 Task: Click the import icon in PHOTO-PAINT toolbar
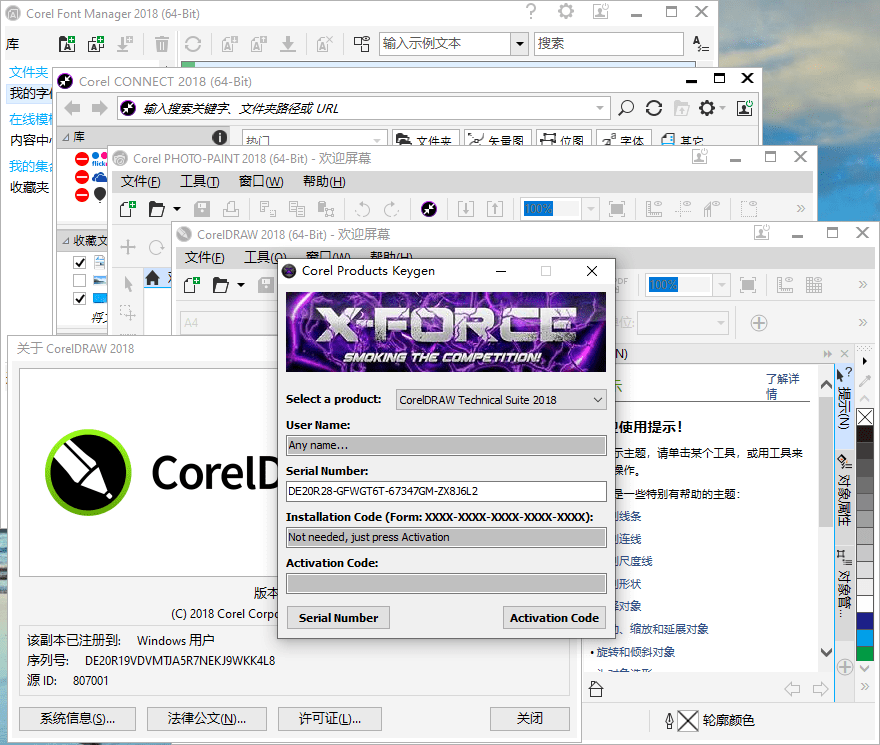[x=466, y=209]
